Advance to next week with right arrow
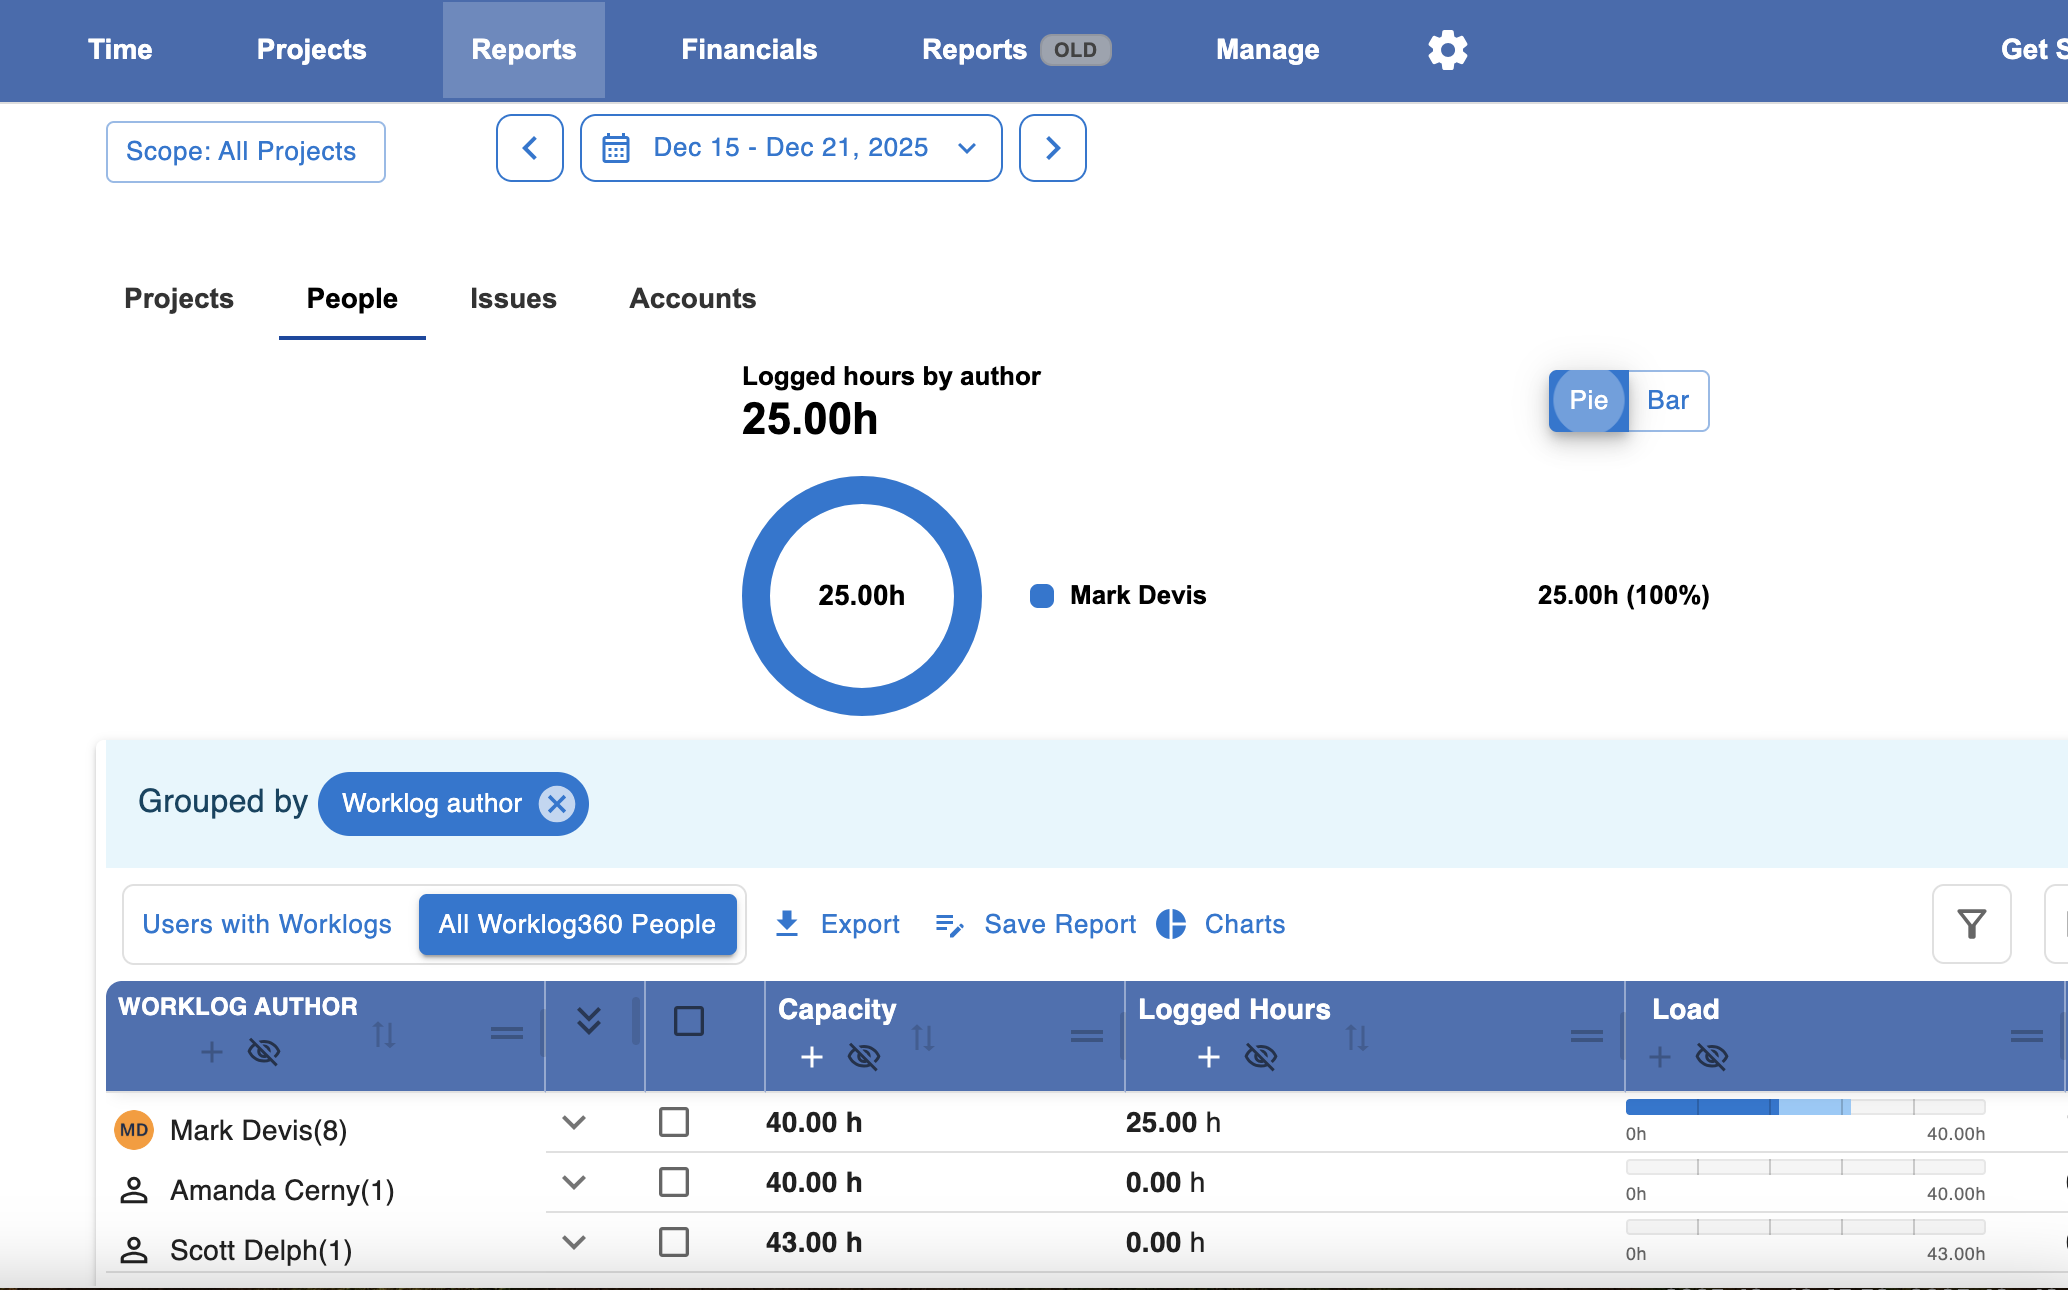 click(x=1053, y=148)
